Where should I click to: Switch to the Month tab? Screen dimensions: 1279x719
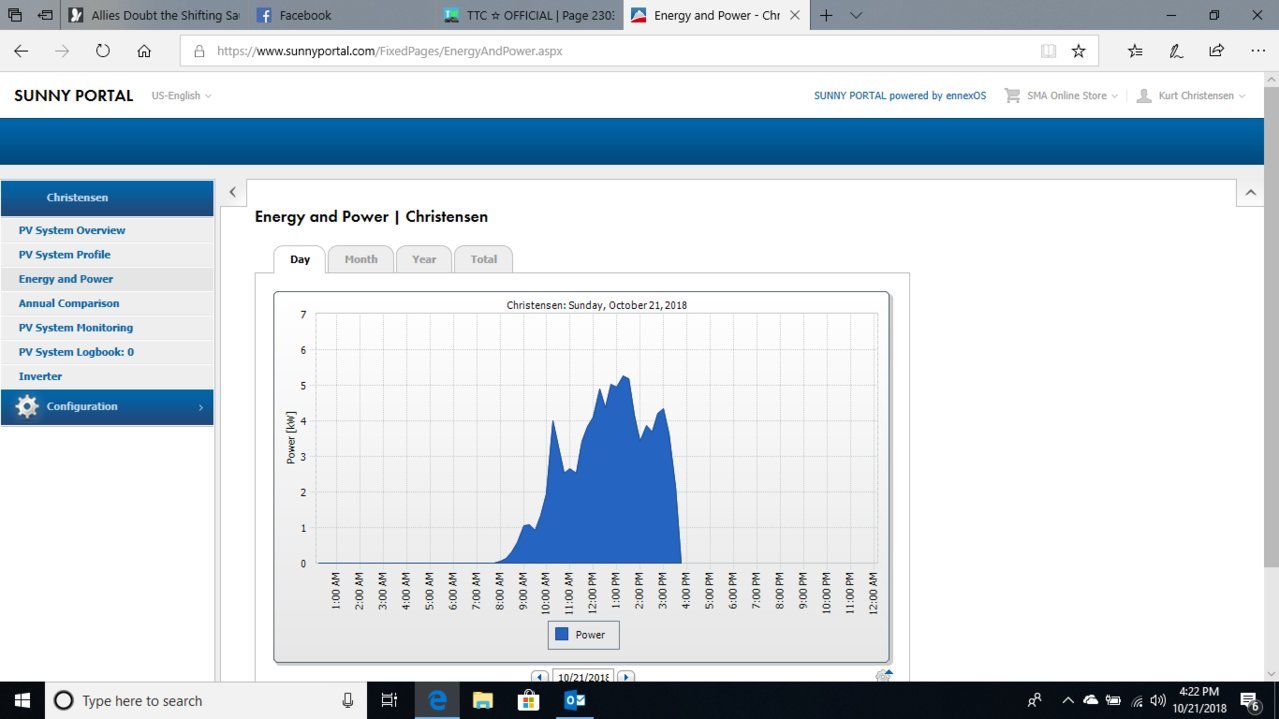pos(361,259)
